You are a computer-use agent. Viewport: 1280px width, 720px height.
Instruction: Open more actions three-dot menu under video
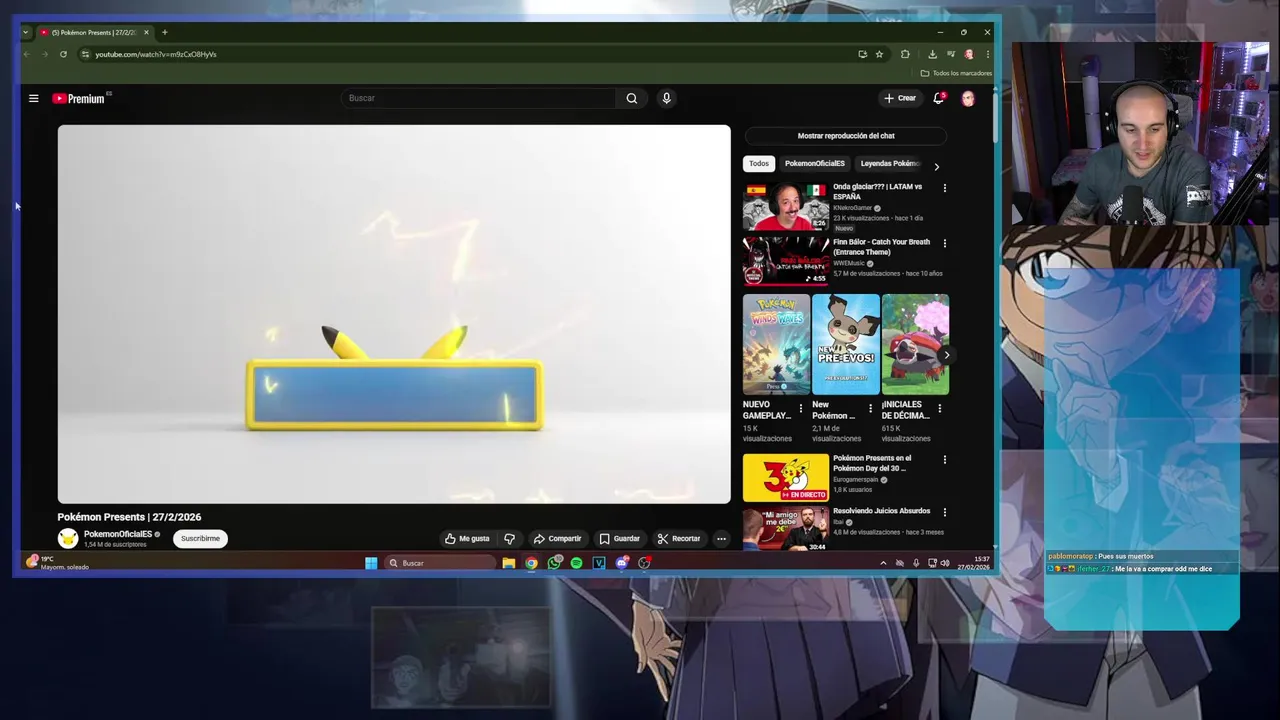click(721, 539)
